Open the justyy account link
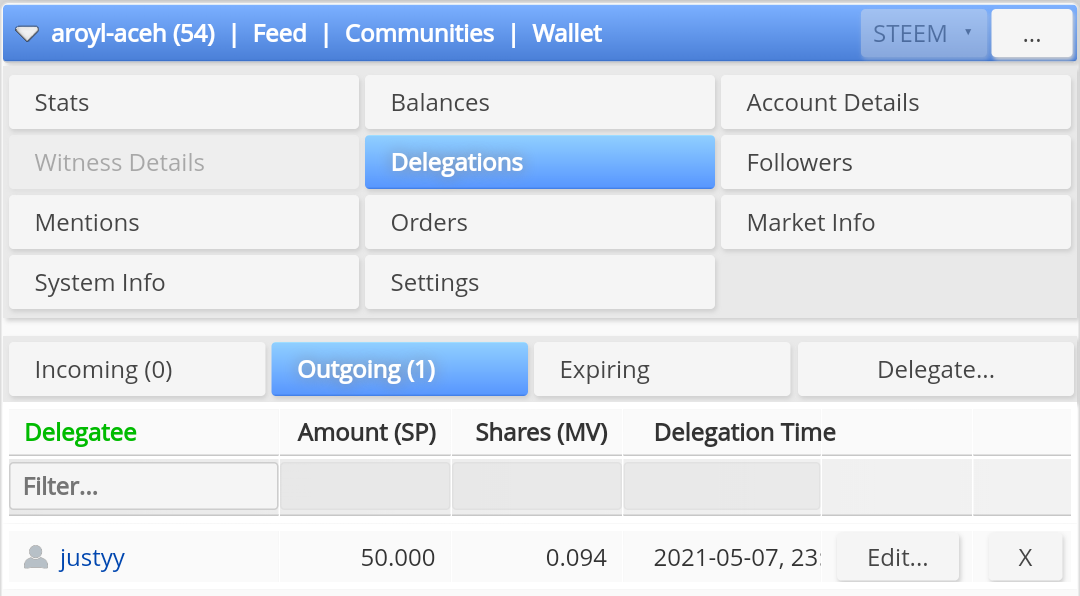This screenshot has height=596, width=1080. (92, 558)
